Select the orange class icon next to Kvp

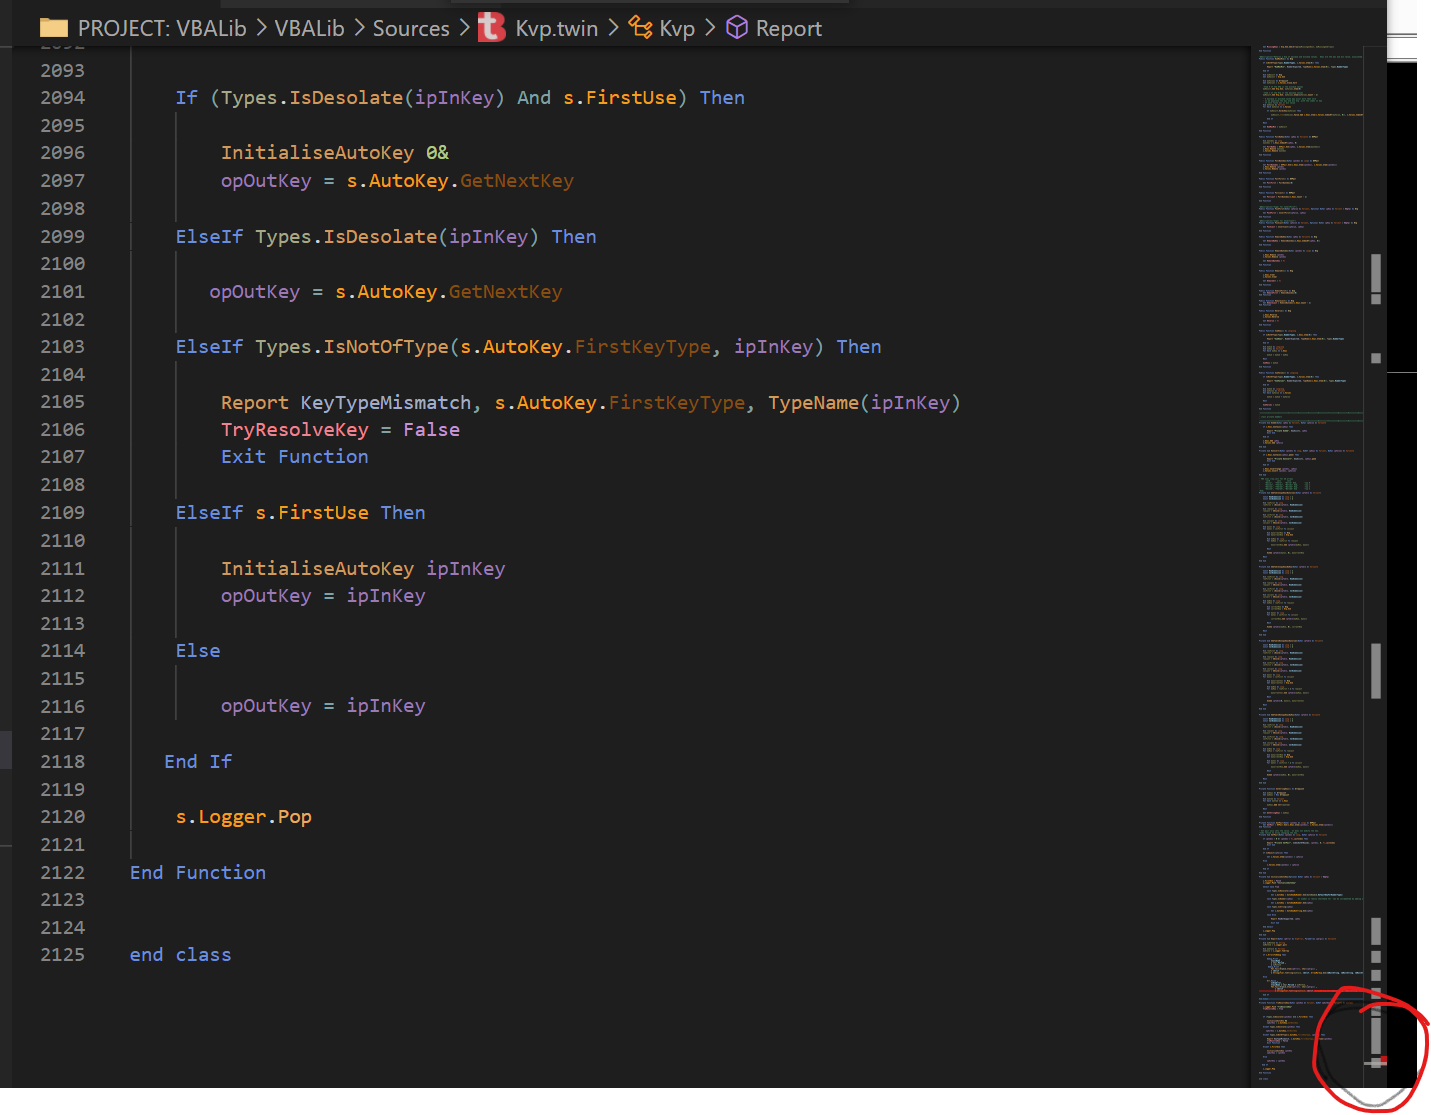(641, 27)
